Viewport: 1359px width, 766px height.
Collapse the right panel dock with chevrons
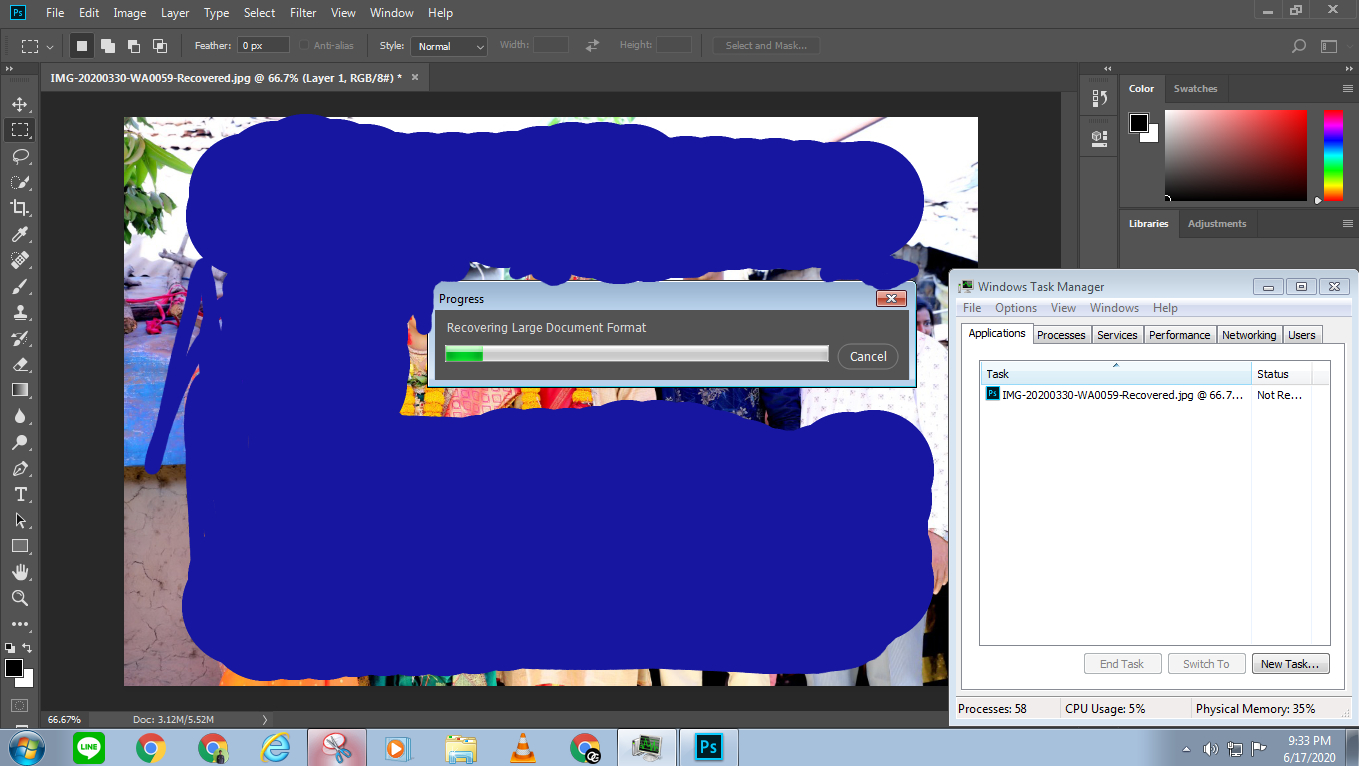[1107, 67]
